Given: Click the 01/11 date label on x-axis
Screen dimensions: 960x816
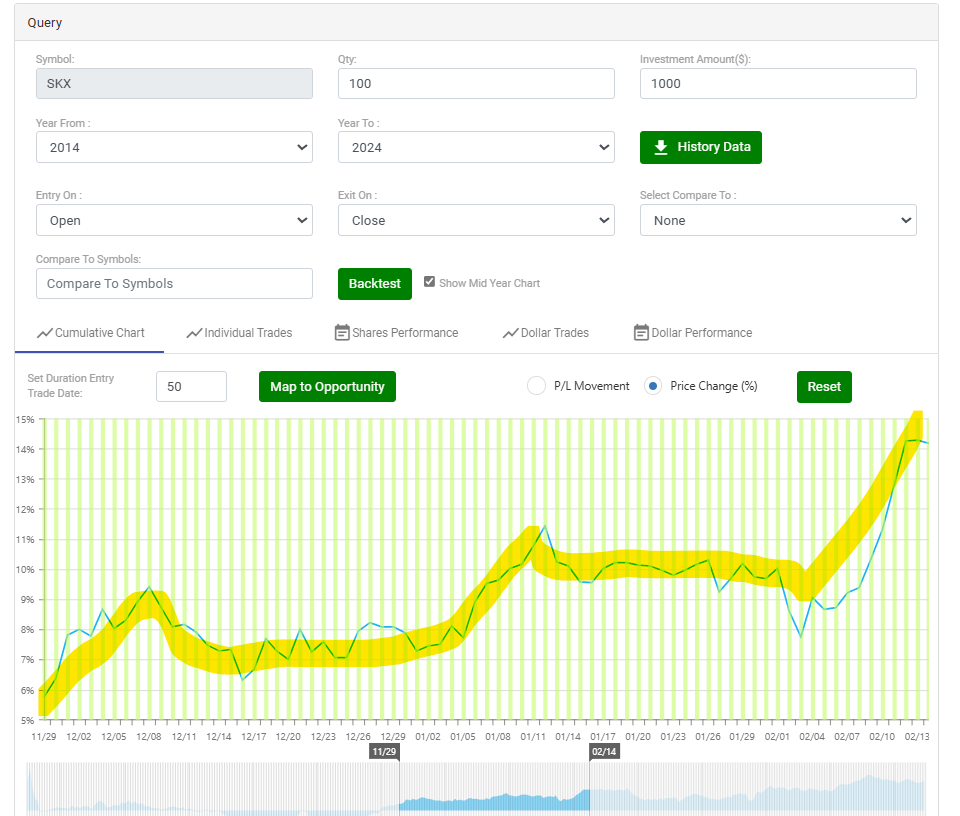Looking at the screenshot, I should click(533, 736).
